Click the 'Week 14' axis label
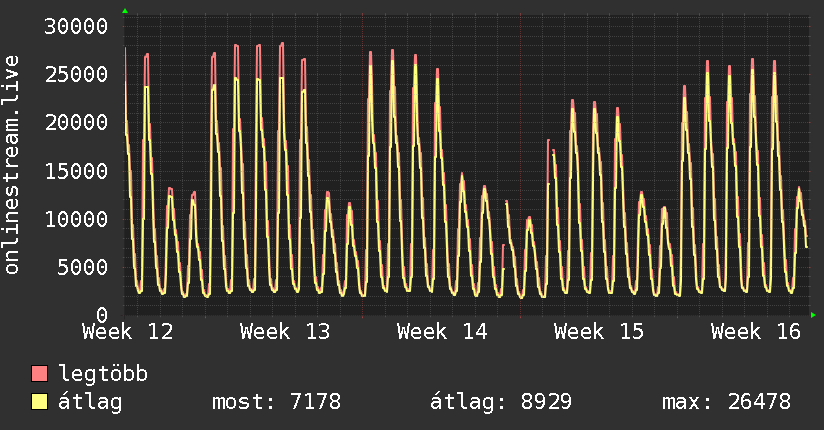This screenshot has height=430, width=824. click(442, 332)
